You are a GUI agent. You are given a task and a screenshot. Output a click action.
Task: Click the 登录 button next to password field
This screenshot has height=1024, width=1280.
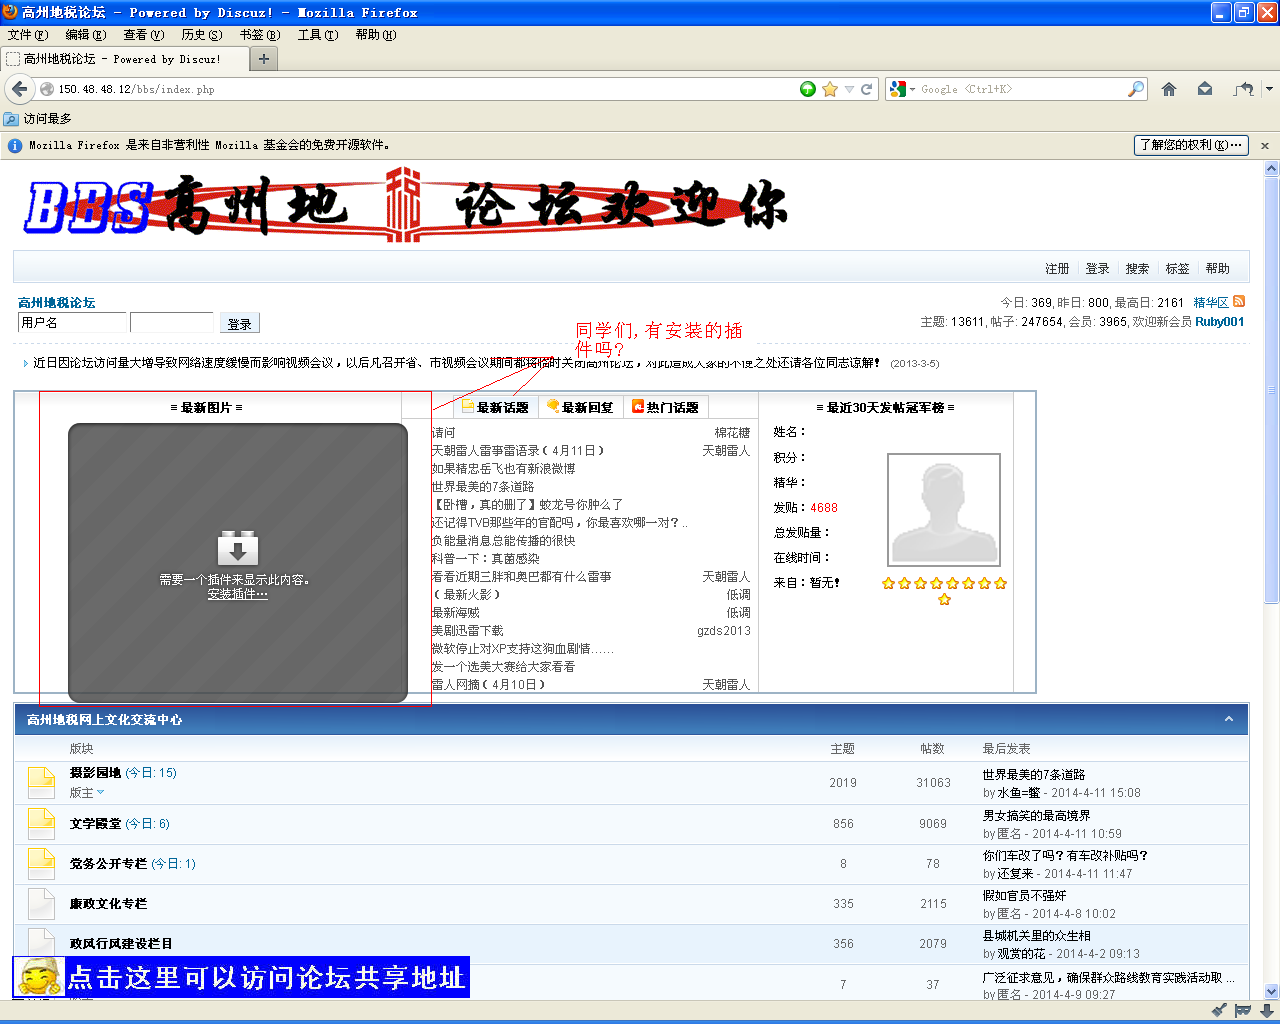239,323
